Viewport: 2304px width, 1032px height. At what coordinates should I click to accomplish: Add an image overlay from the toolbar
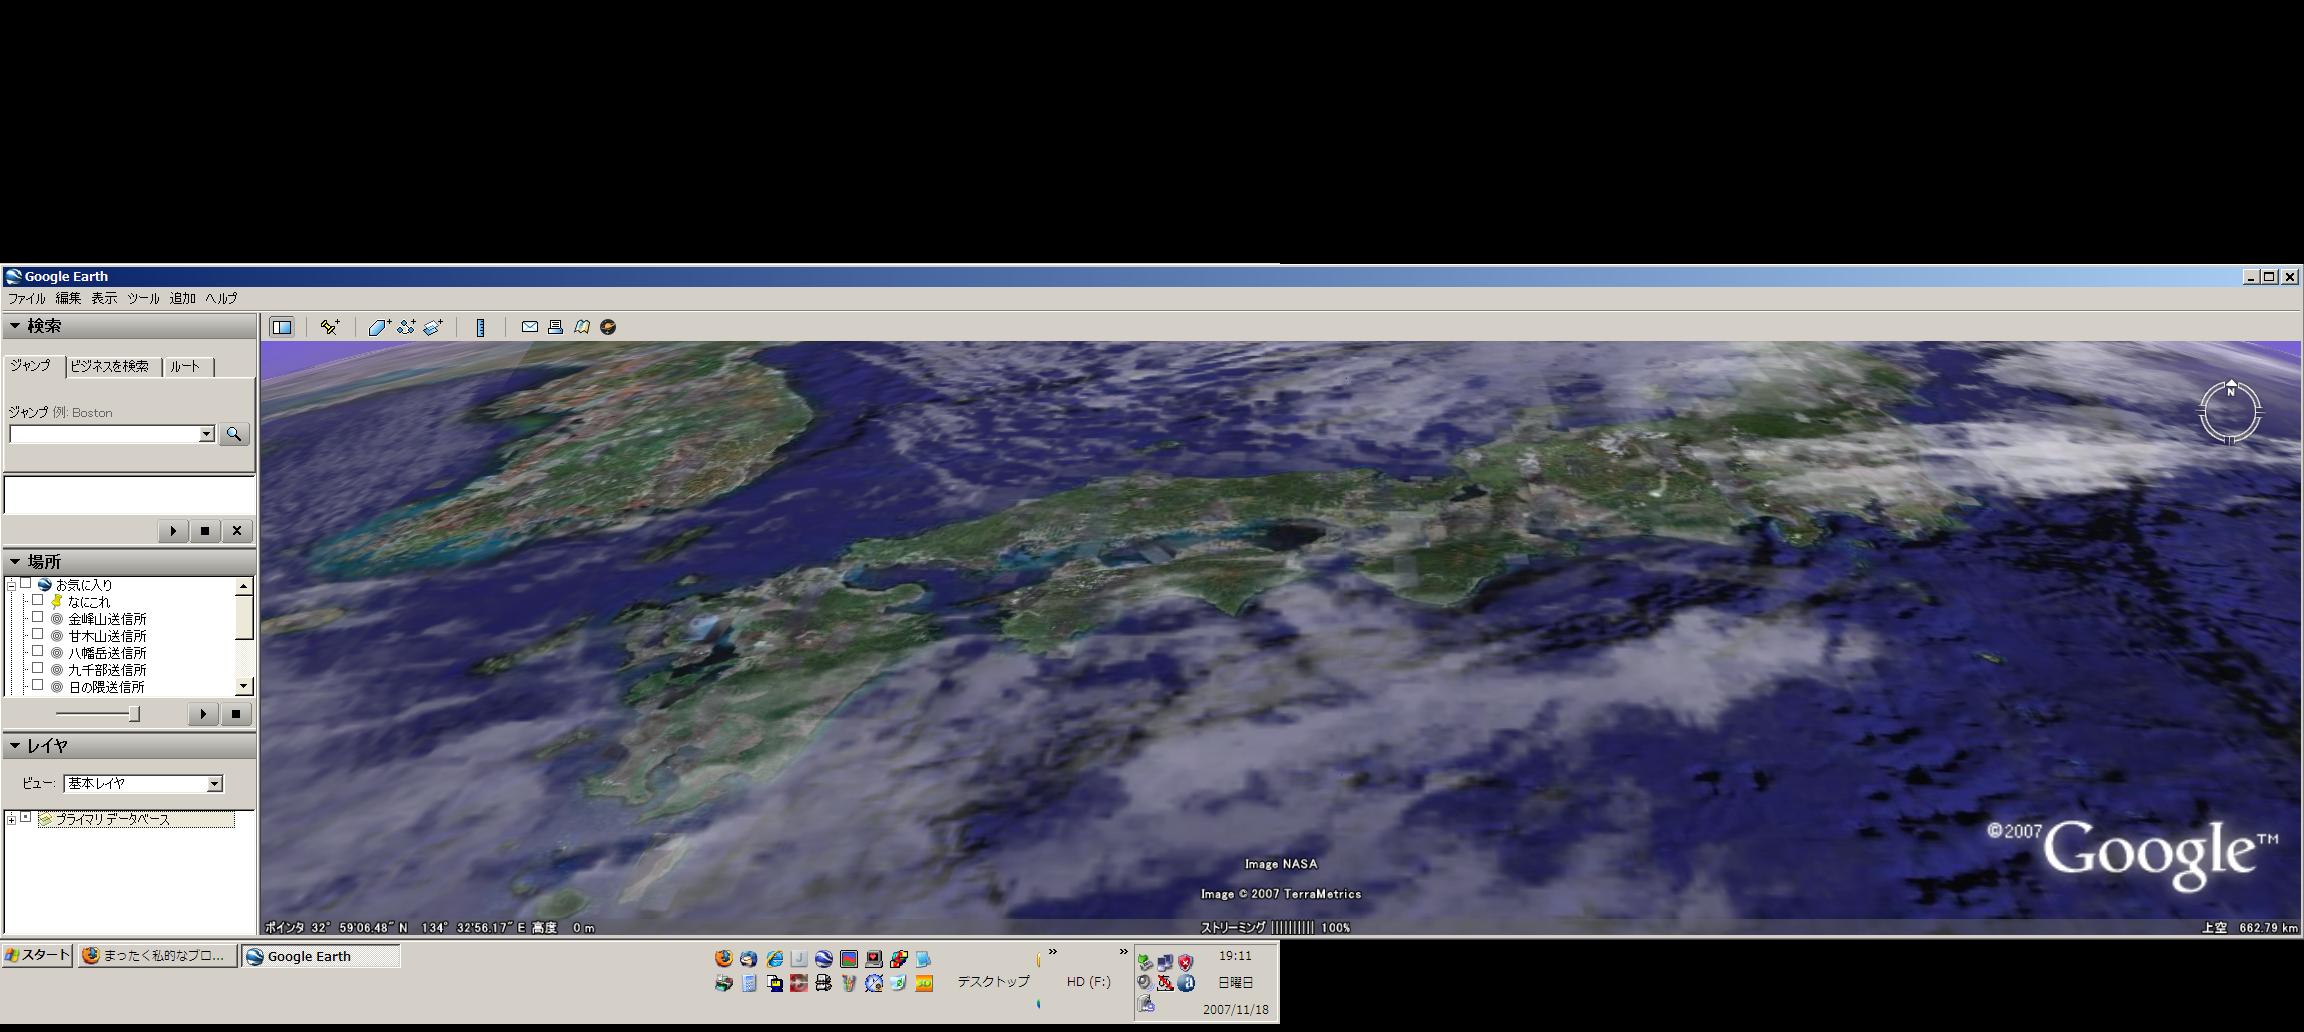pyautogui.click(x=433, y=327)
